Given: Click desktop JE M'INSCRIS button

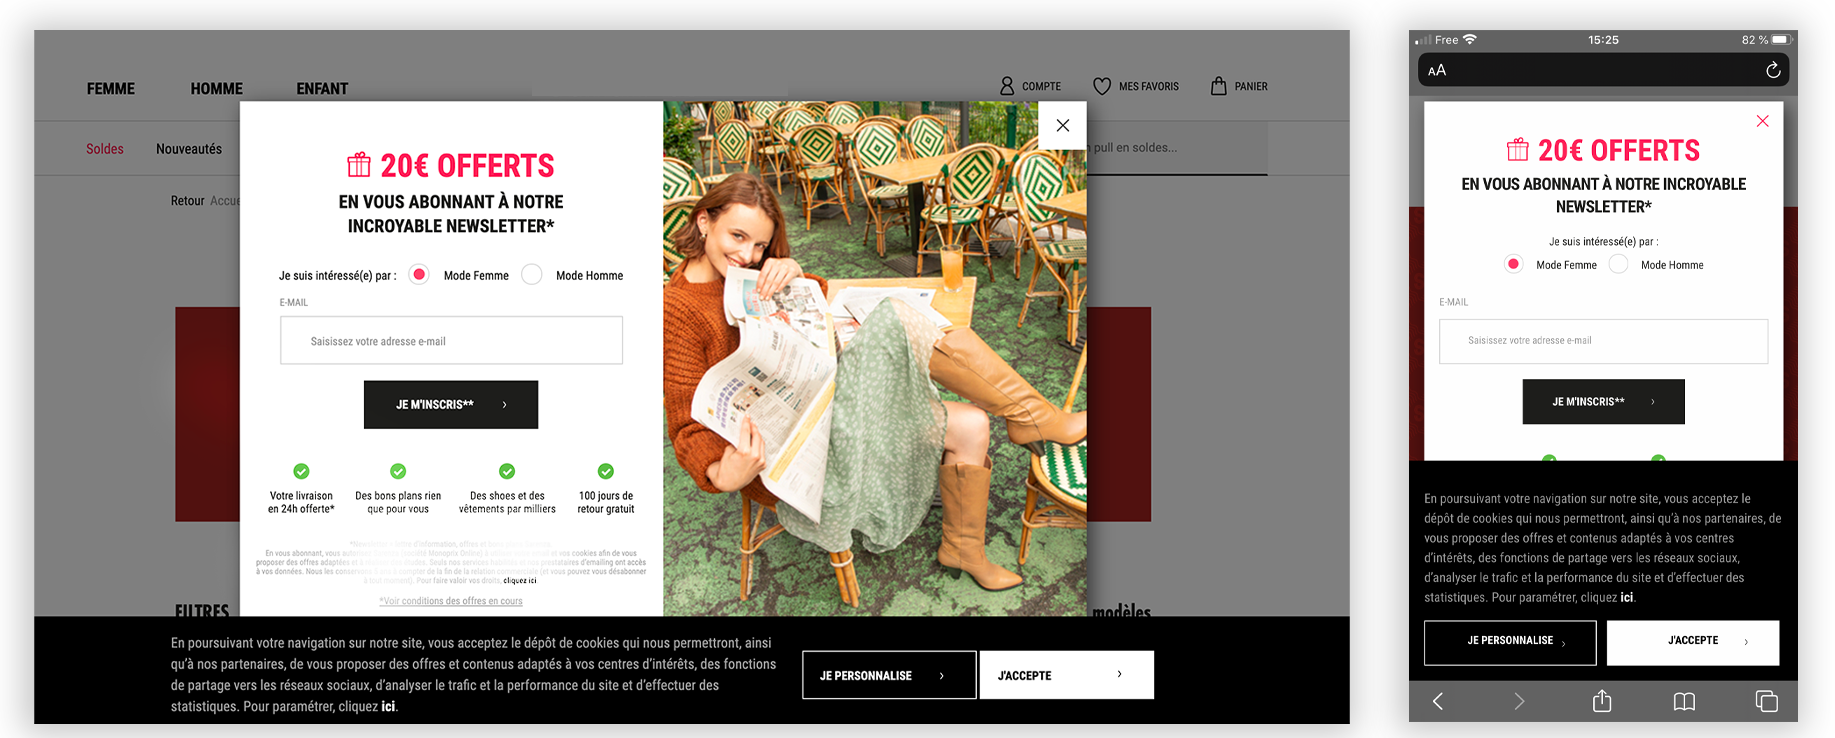Looking at the screenshot, I should [450, 404].
